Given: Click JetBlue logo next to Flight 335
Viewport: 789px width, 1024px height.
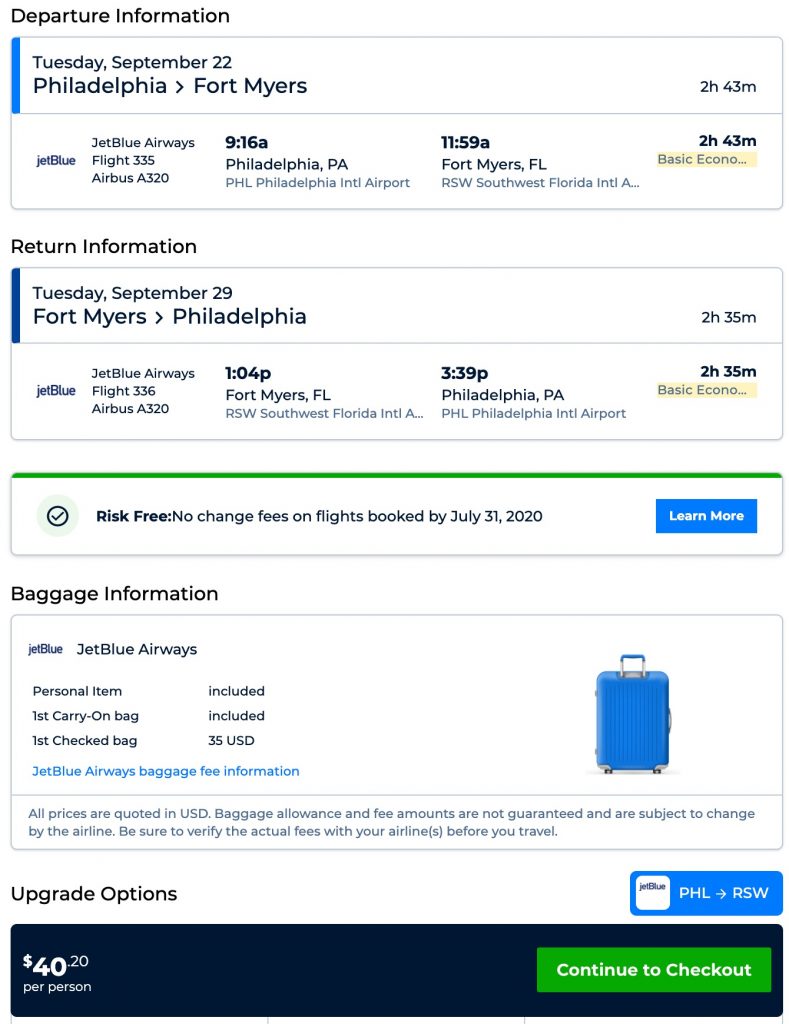Looking at the screenshot, I should coord(56,161).
